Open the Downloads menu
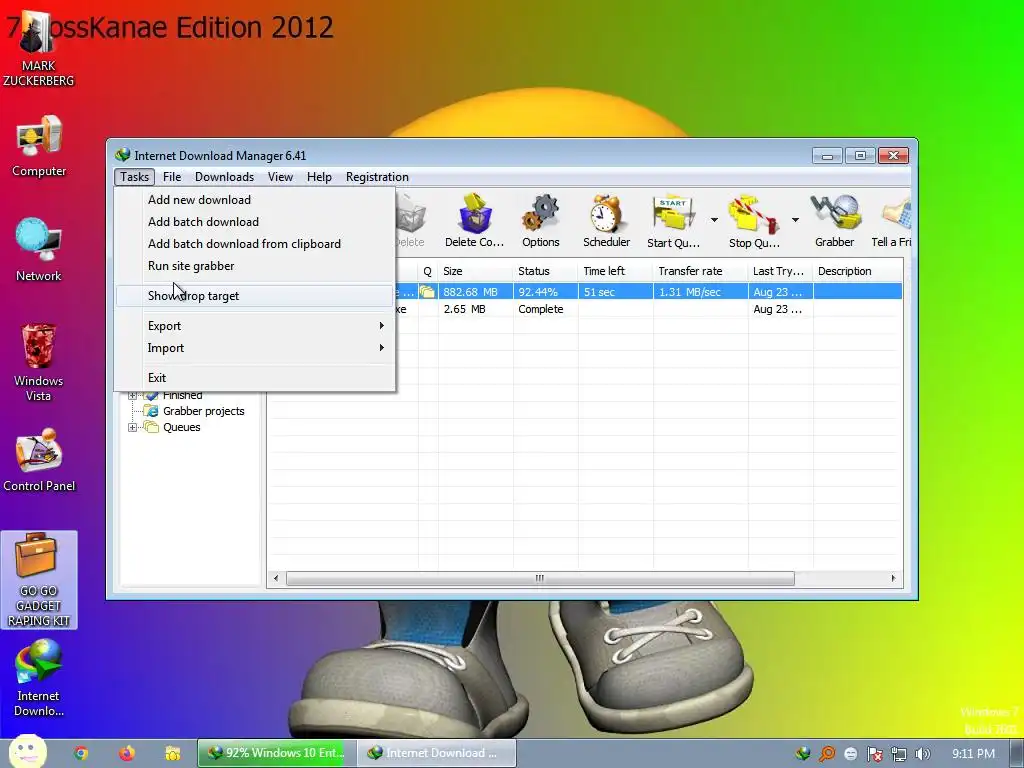The image size is (1024, 768). [x=224, y=177]
